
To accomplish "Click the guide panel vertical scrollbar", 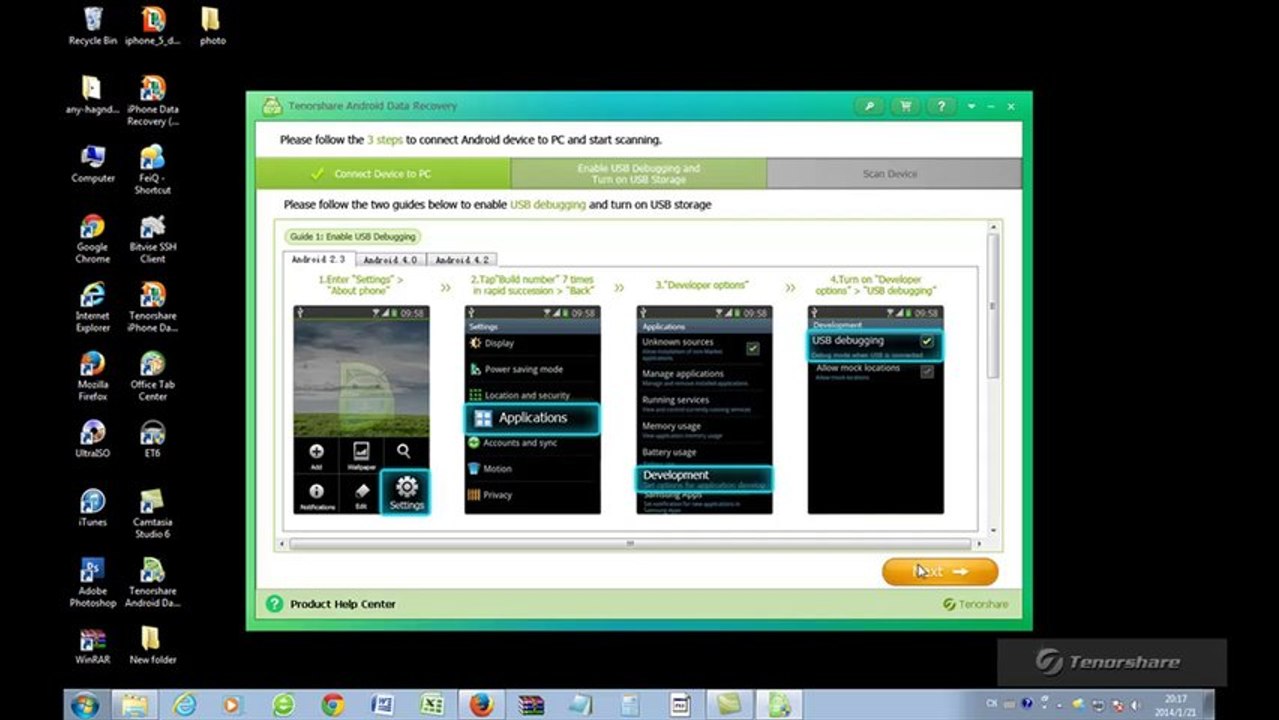I will [992, 305].
